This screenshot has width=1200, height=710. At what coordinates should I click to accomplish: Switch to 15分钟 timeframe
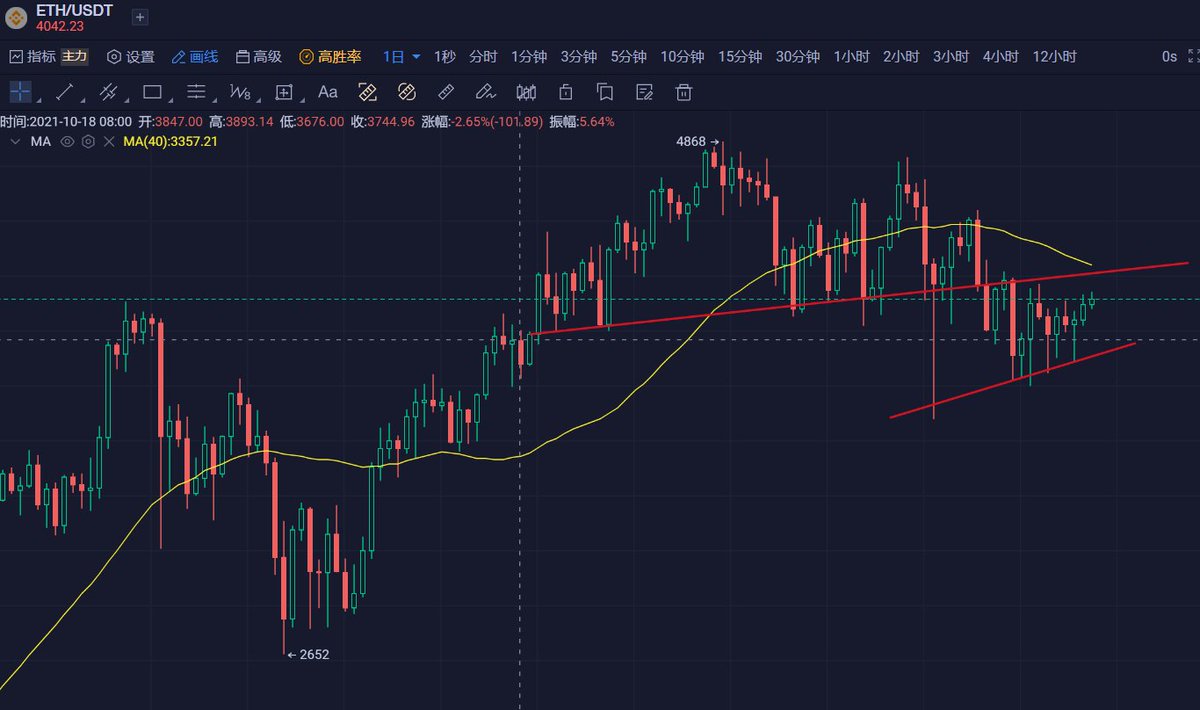pyautogui.click(x=740, y=57)
